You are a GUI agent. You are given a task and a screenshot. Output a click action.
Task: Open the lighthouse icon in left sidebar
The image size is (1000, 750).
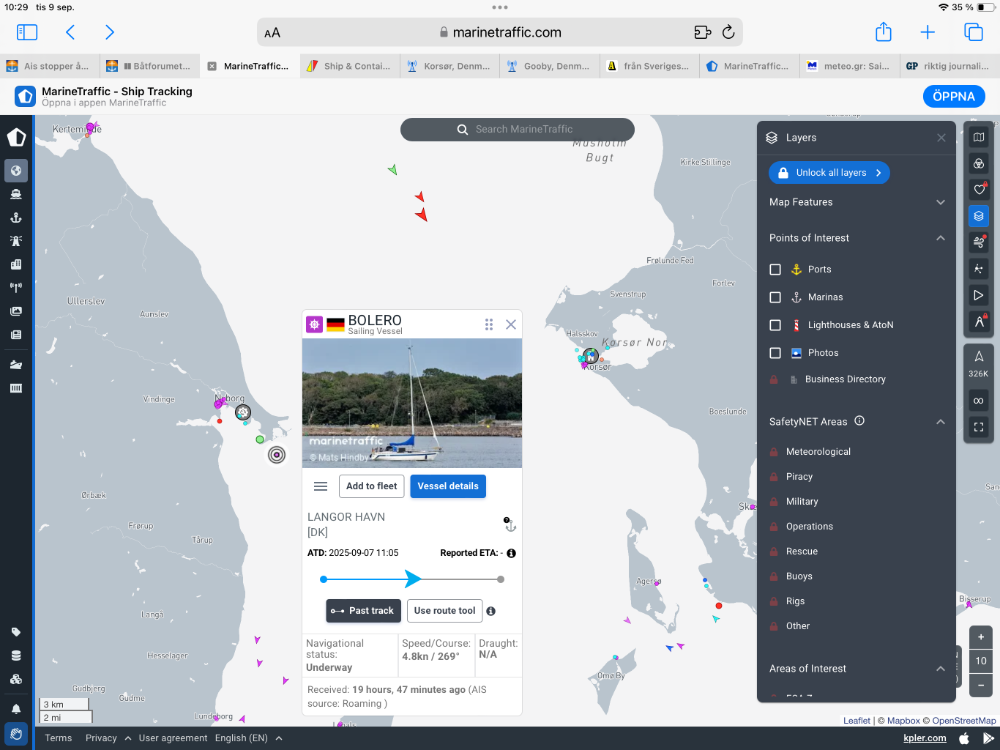(x=16, y=241)
